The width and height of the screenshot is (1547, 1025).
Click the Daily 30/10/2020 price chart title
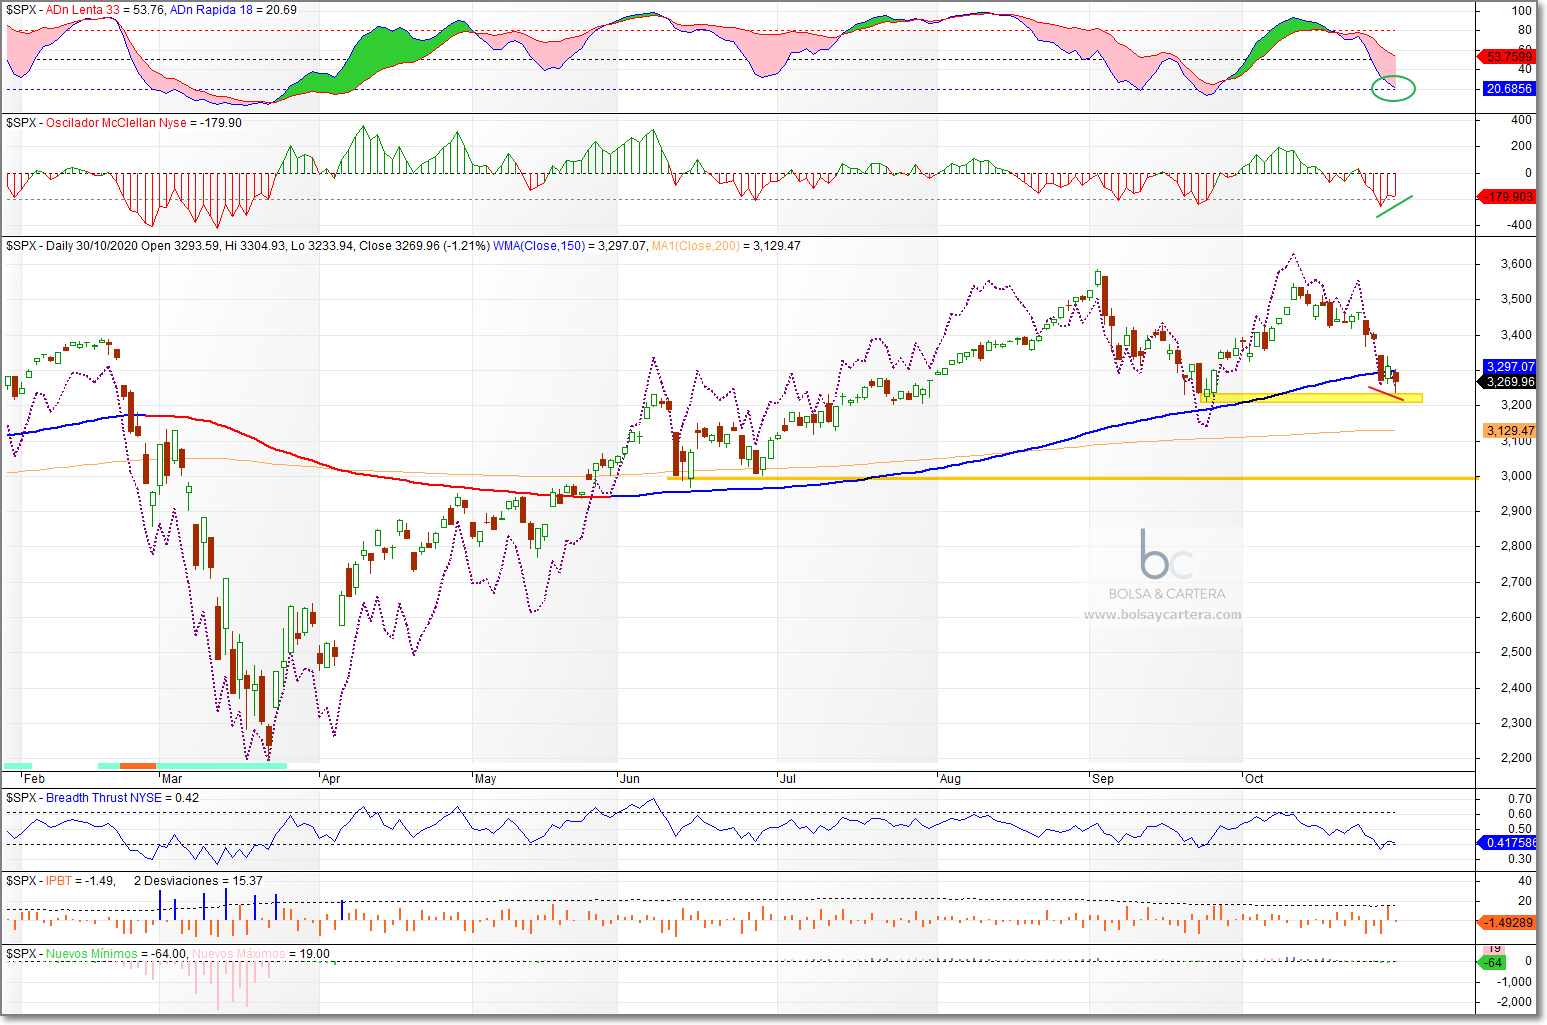pyautogui.click(x=92, y=246)
